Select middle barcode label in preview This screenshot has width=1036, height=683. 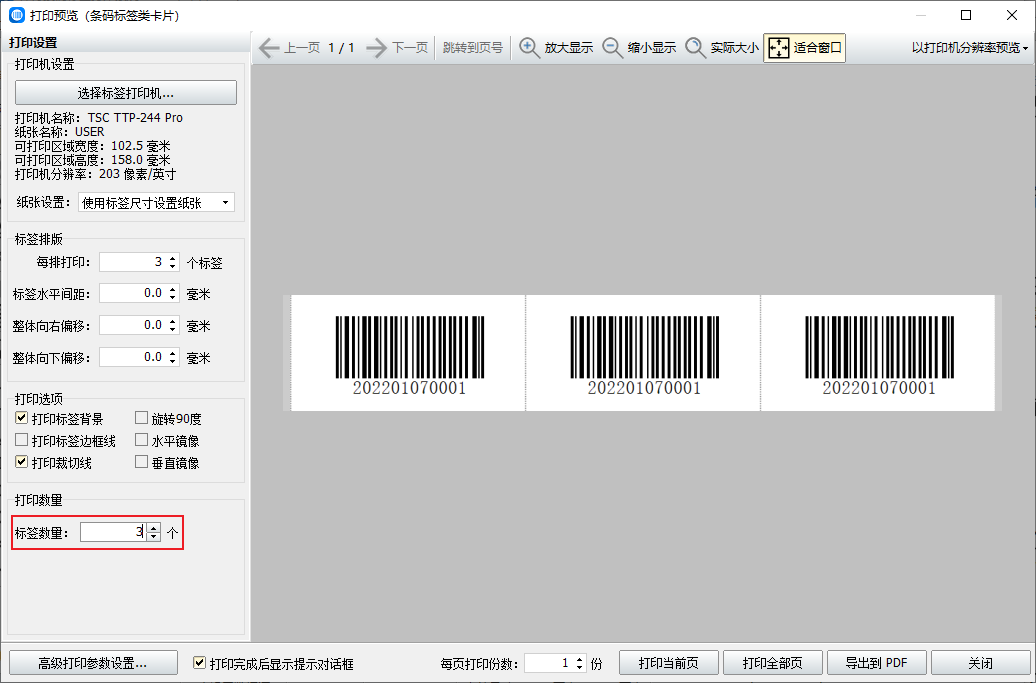[x=644, y=353]
